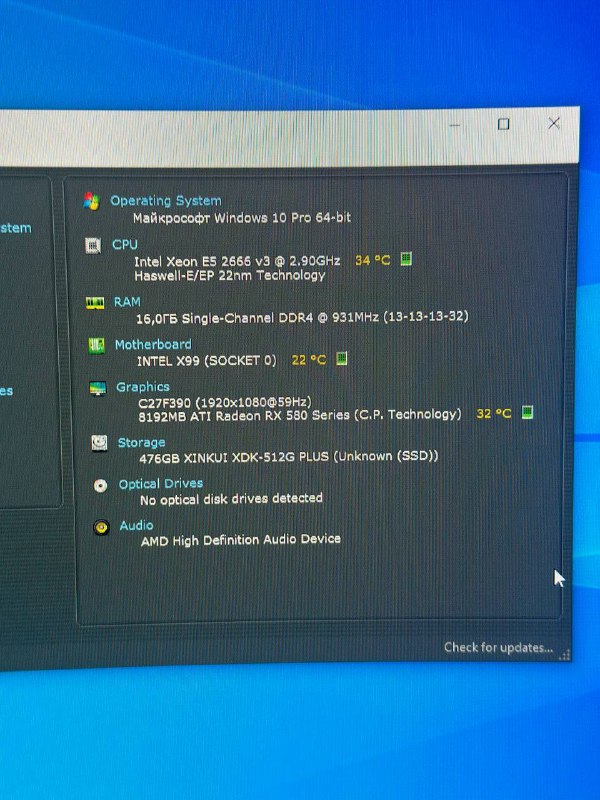Minimize the system information window
The image size is (600, 800).
tap(455, 125)
